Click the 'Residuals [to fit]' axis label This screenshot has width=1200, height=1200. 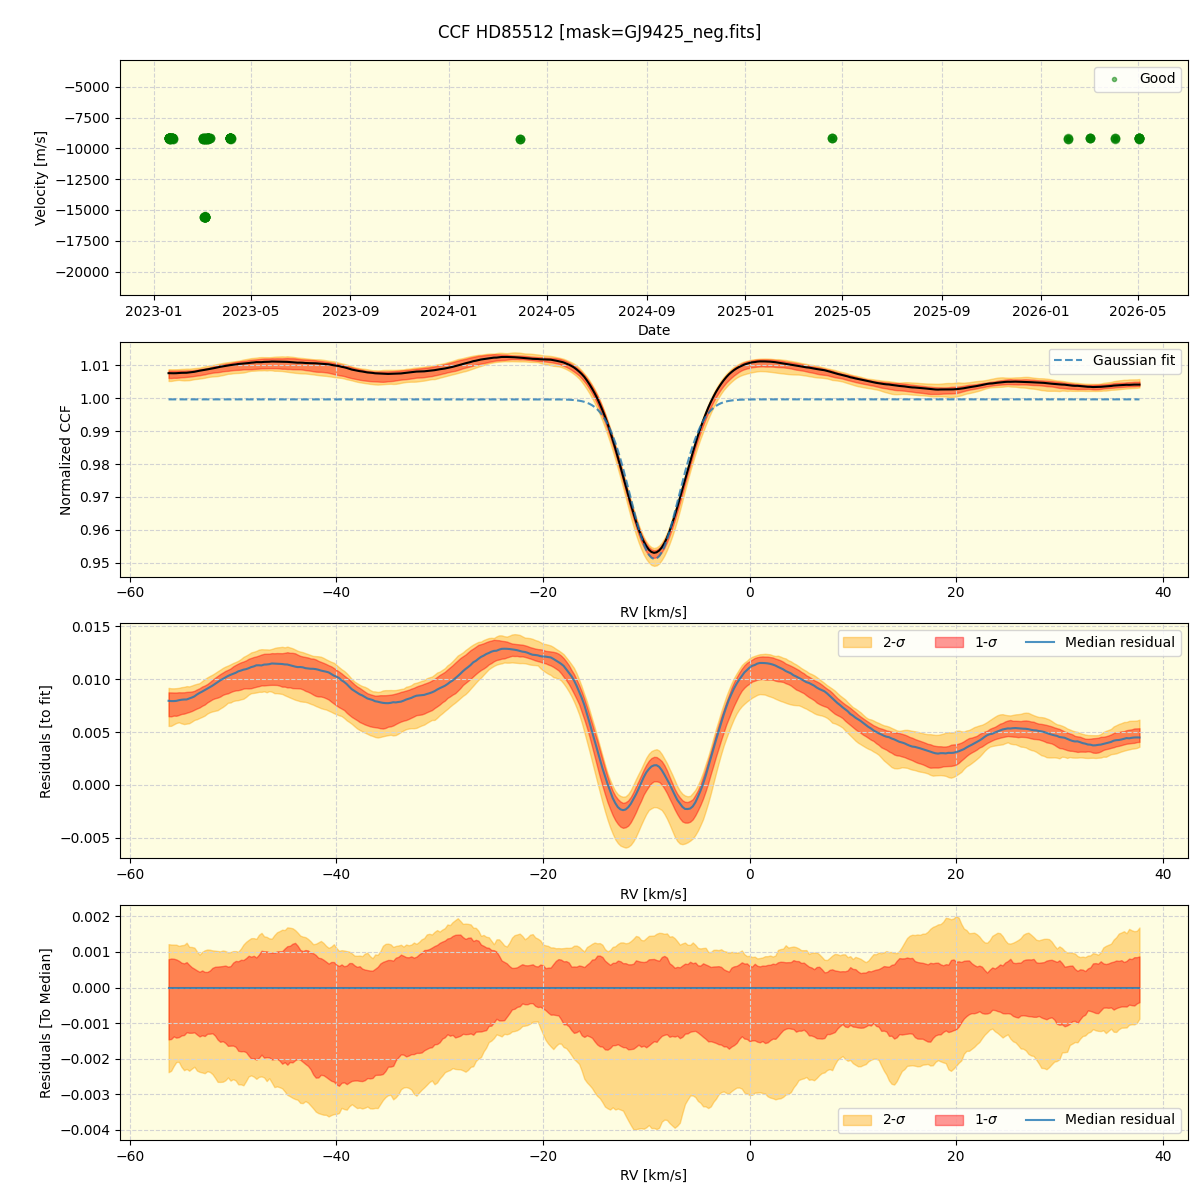(45, 741)
